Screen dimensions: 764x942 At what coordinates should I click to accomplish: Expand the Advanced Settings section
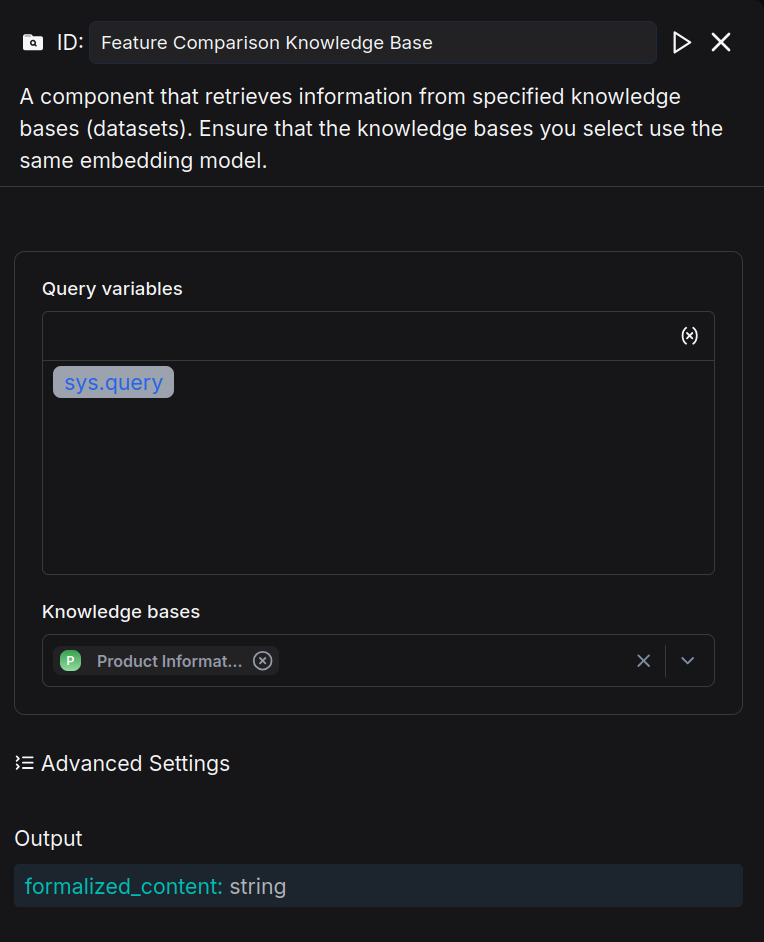pos(135,764)
